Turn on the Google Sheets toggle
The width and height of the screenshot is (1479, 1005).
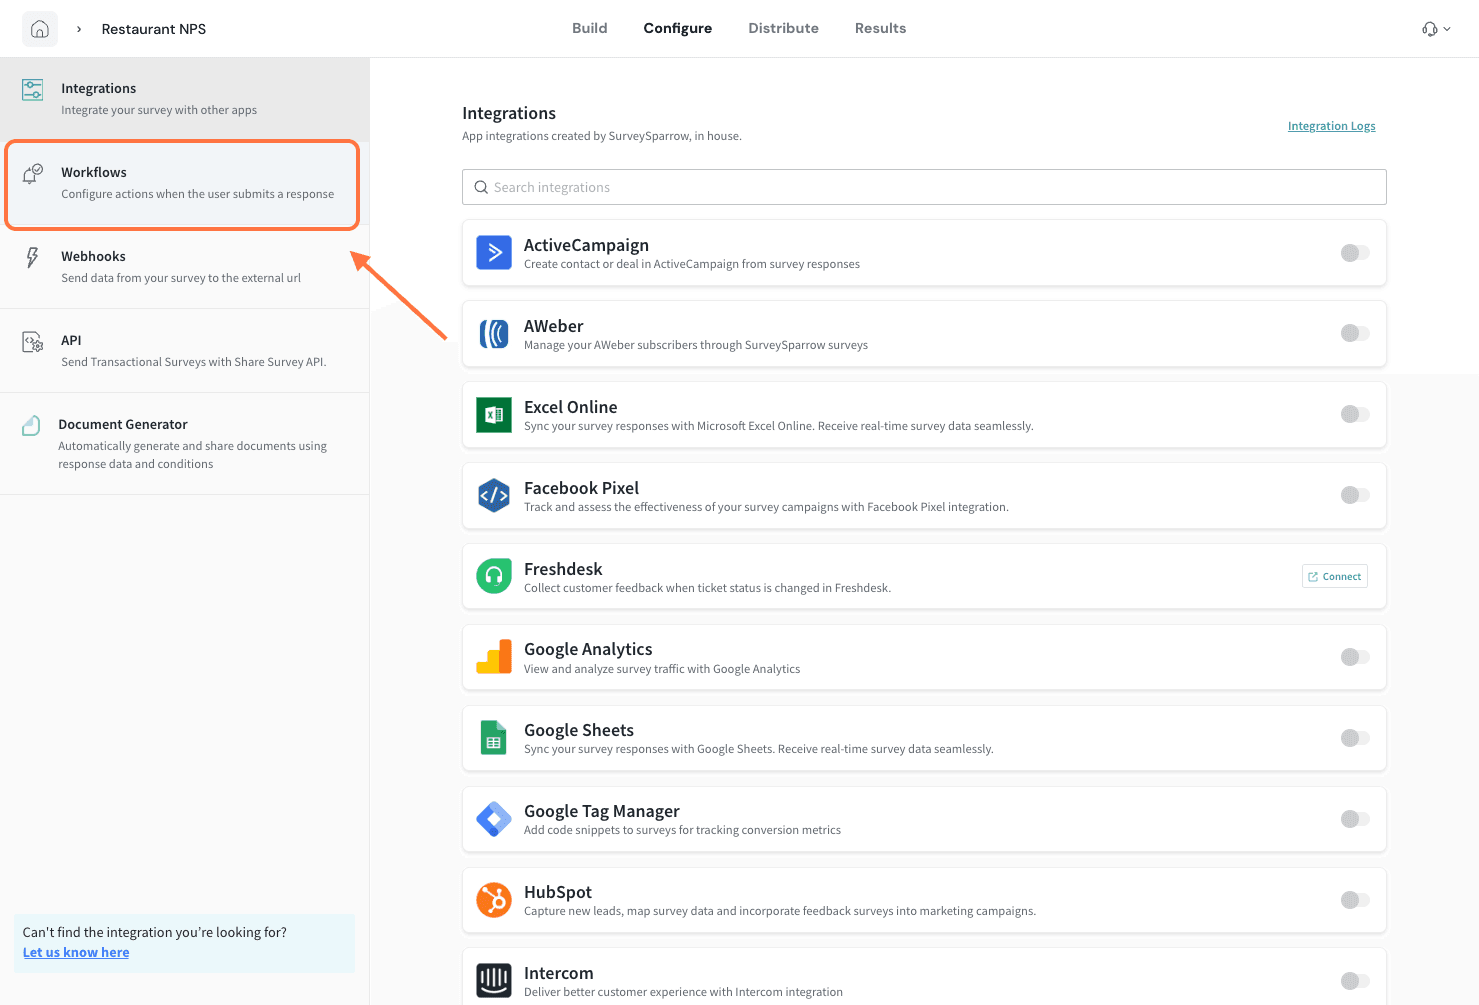click(1355, 738)
